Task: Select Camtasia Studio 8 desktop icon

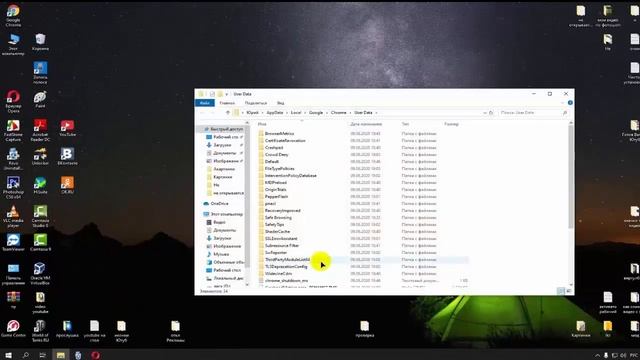Action: coord(40,216)
